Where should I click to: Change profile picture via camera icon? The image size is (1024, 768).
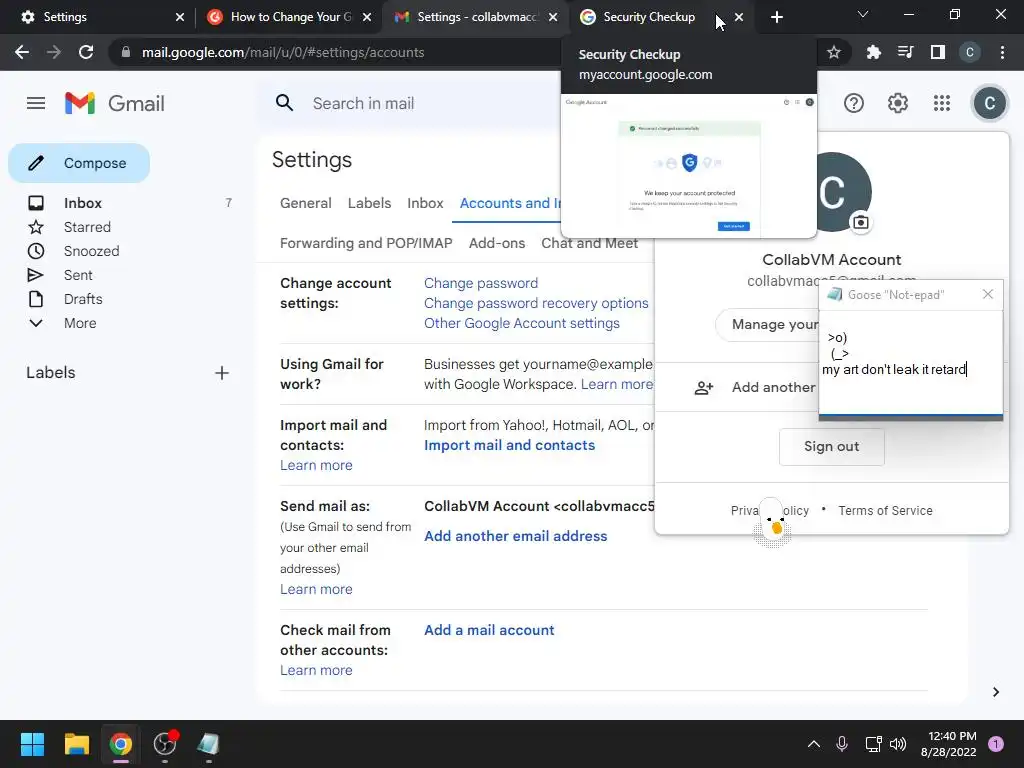(x=861, y=223)
